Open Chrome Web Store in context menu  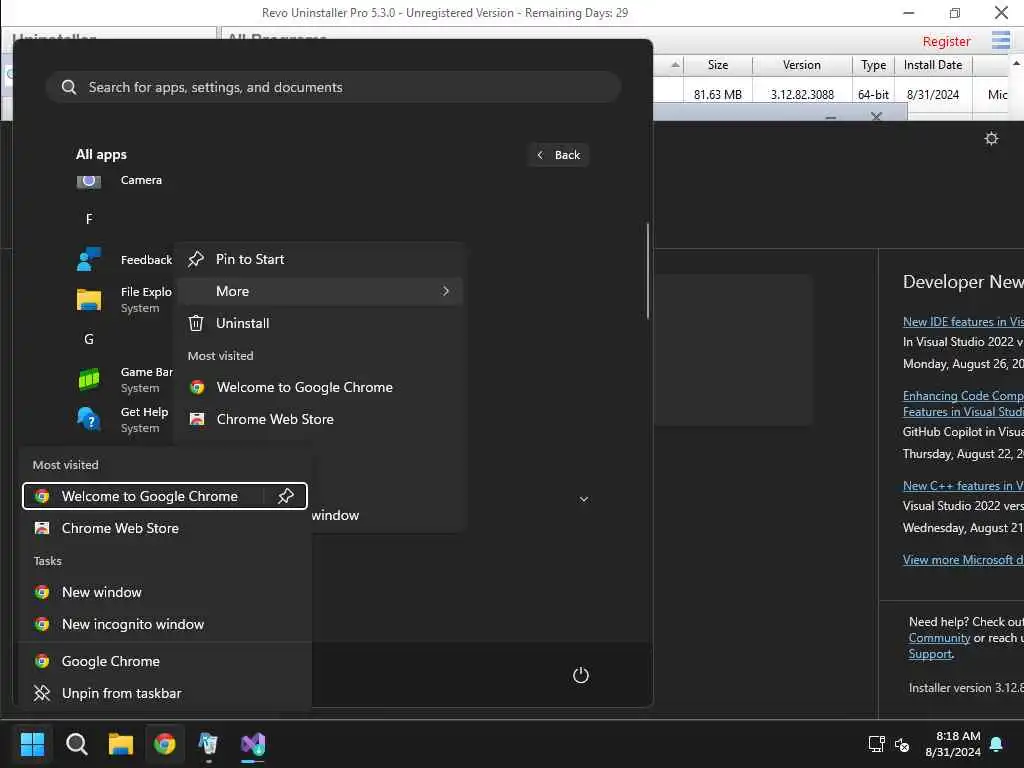tap(320, 419)
